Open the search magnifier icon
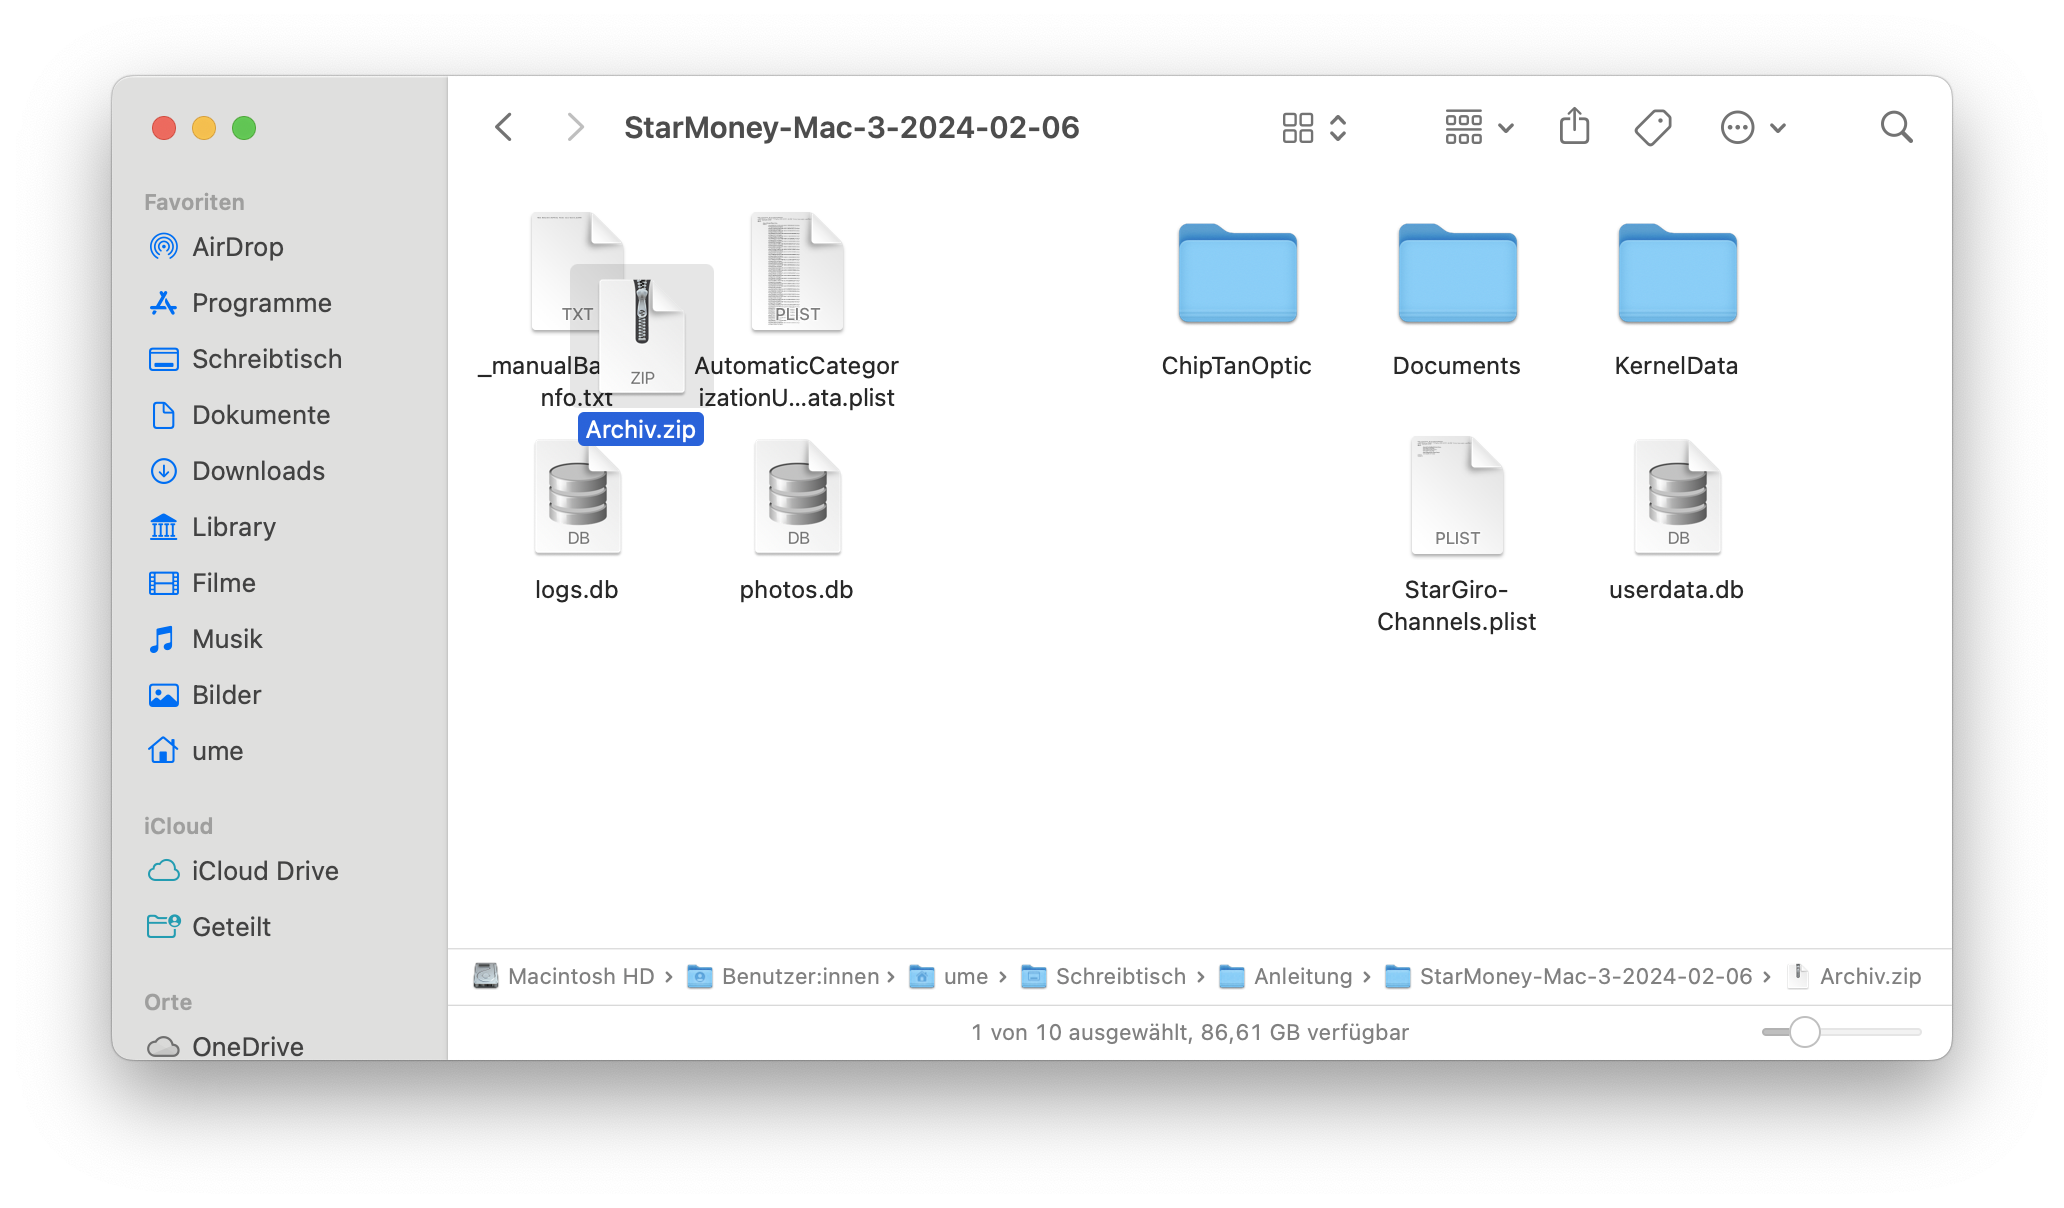The width and height of the screenshot is (2064, 1208). click(1896, 127)
